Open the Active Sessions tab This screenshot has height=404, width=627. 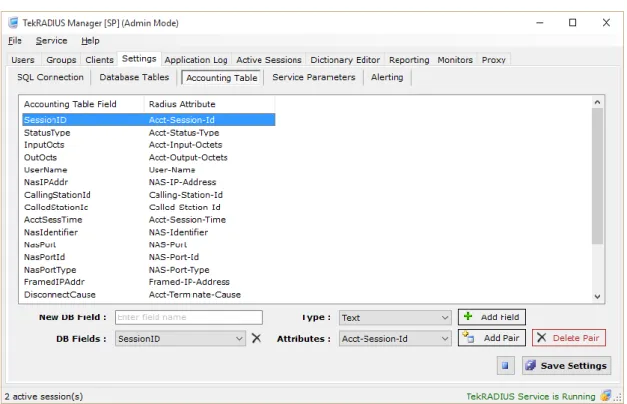269,60
